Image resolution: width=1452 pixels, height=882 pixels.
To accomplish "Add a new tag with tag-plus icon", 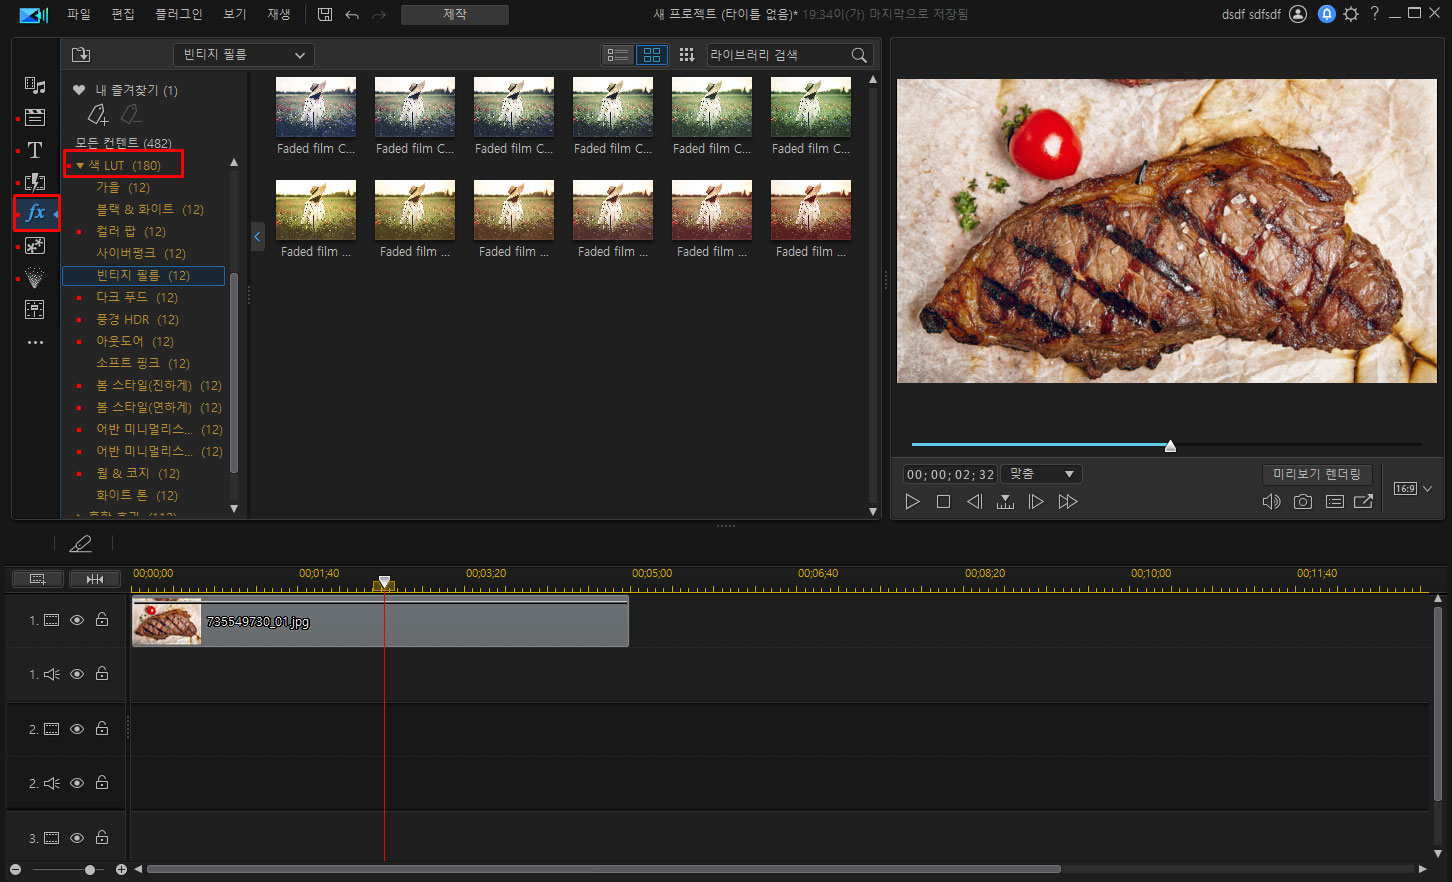I will tap(97, 115).
